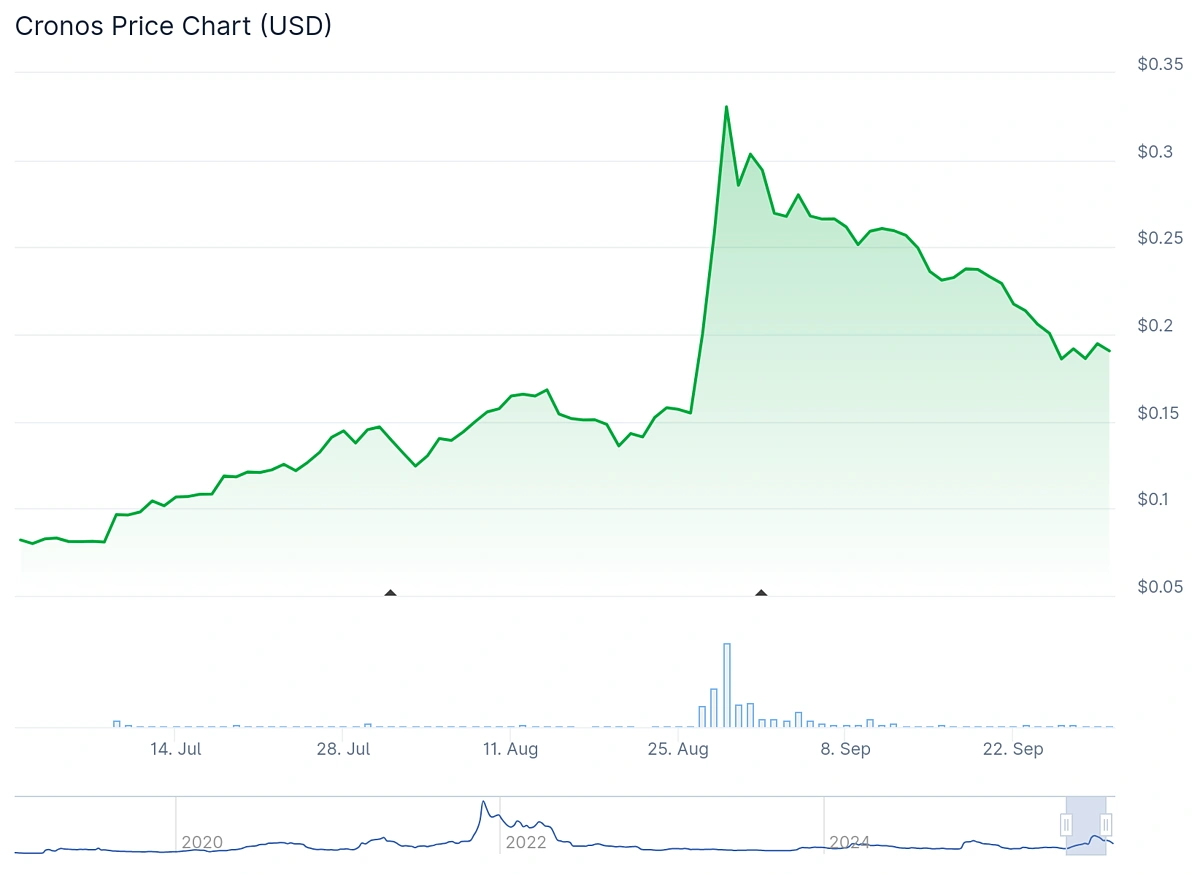Click the event marker triangle near early September
Screen dimensions: 1200x876
pyautogui.click(x=761, y=593)
